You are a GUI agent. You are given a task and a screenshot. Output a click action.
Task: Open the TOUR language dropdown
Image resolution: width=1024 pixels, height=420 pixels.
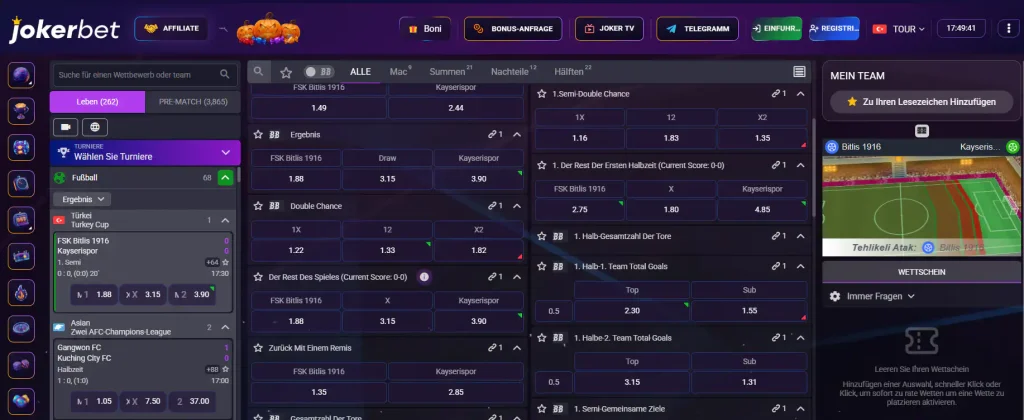(899, 29)
